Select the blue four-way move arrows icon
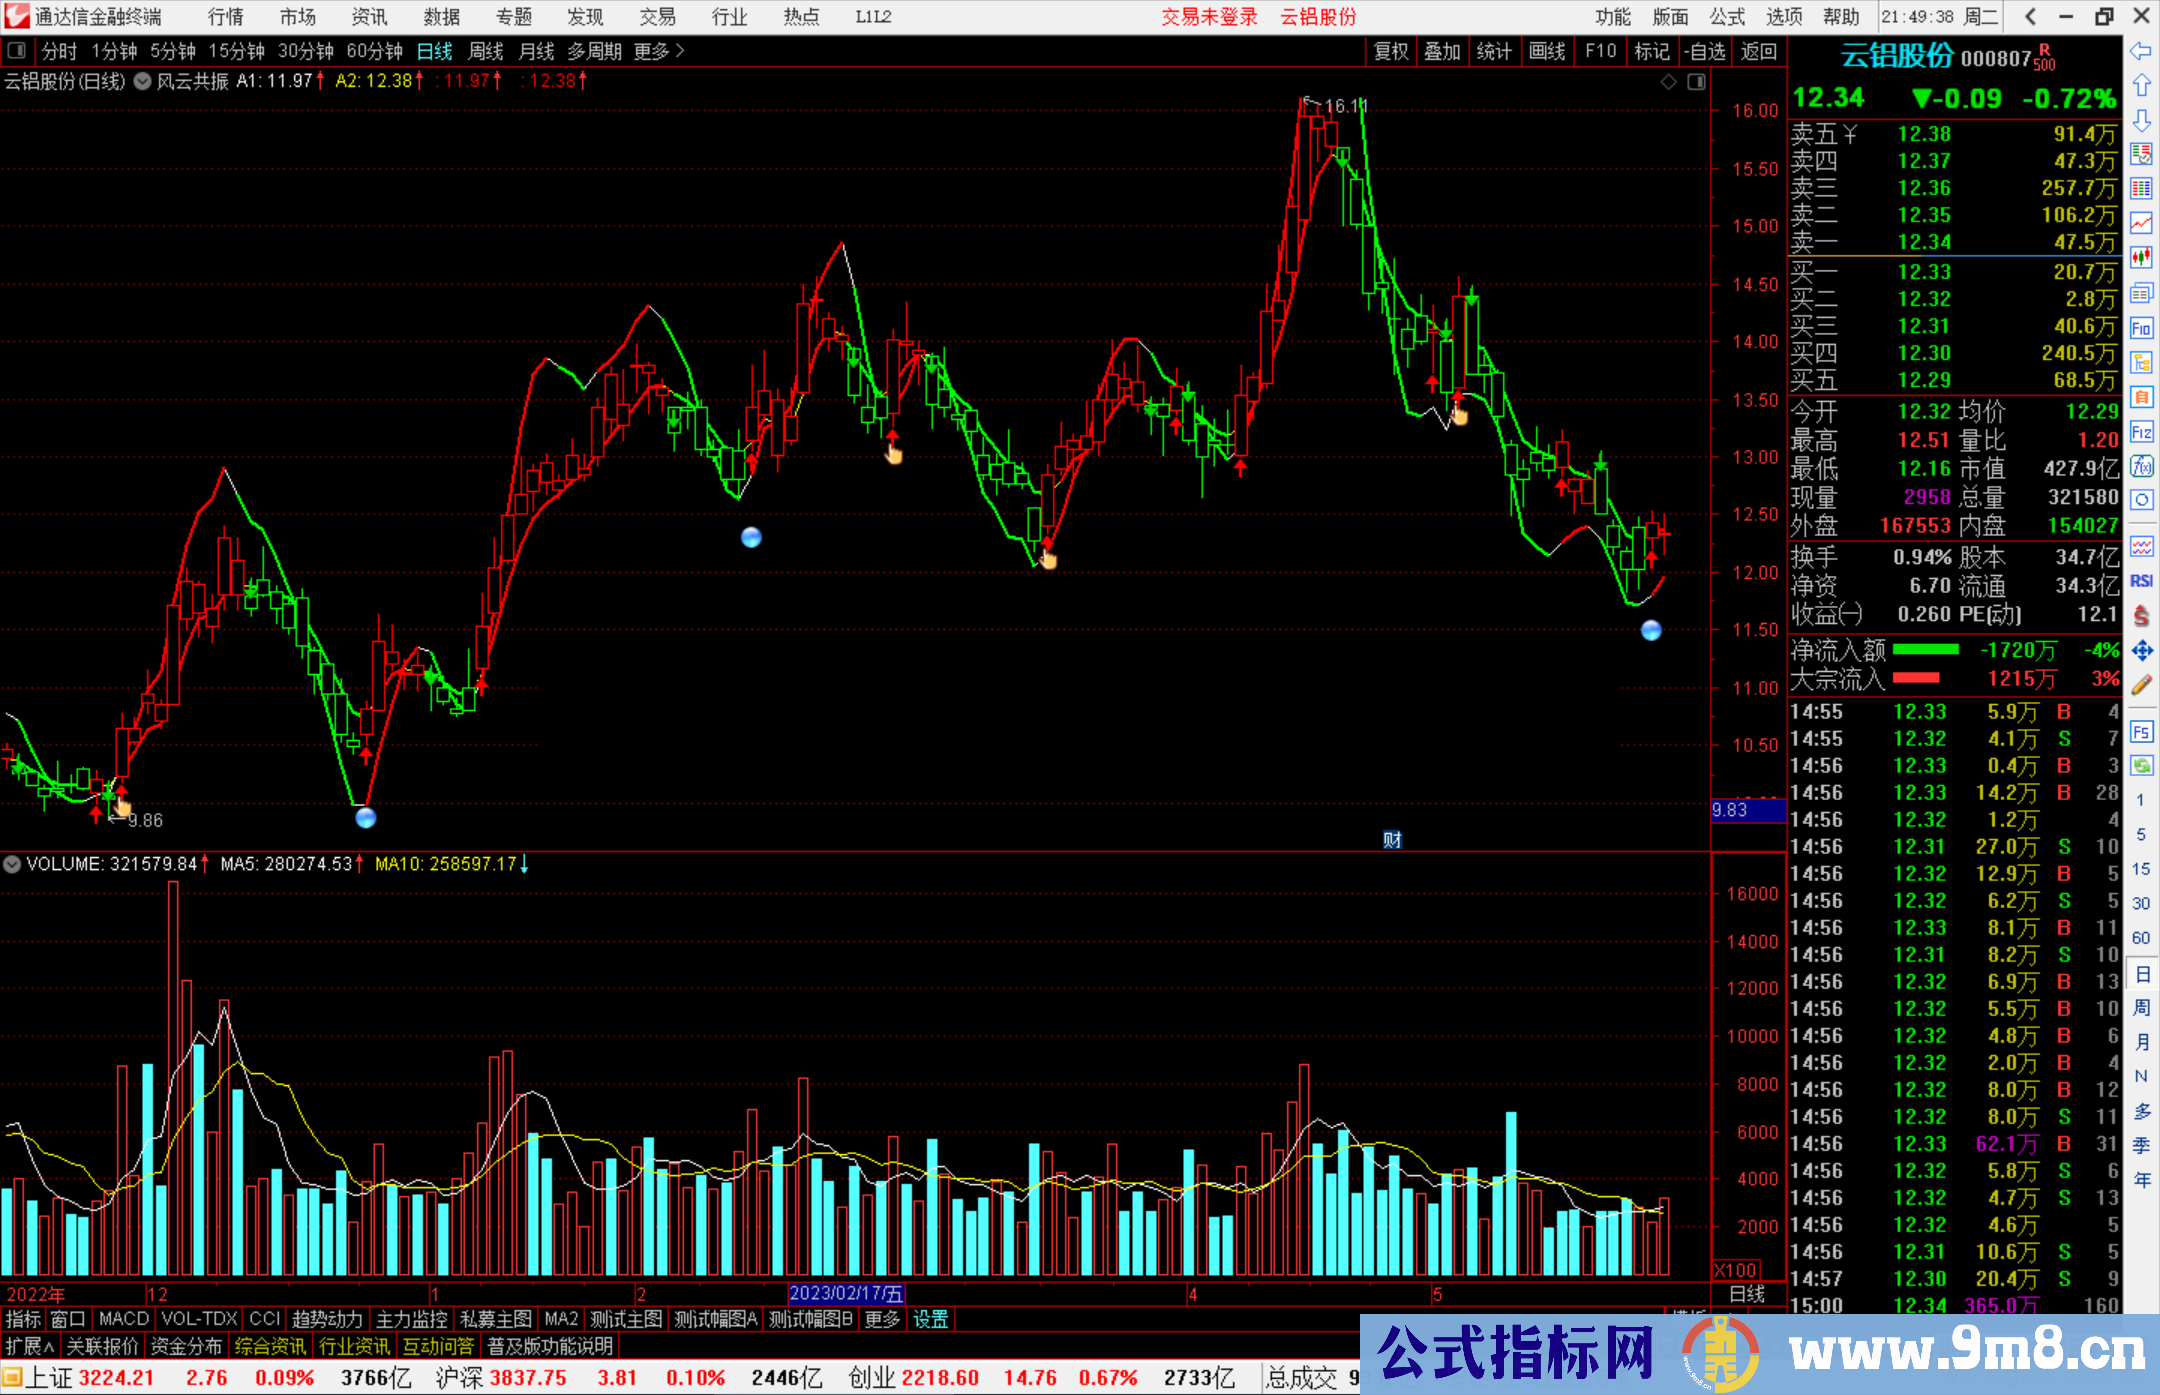The height and width of the screenshot is (1395, 2160). coord(2141,651)
